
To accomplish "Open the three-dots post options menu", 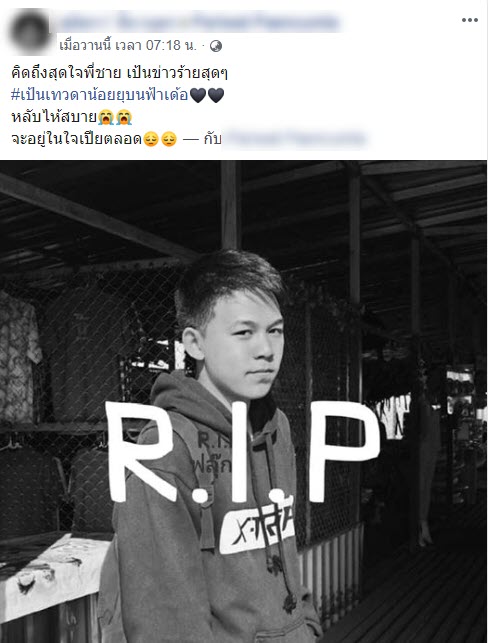I will tap(469, 20).
